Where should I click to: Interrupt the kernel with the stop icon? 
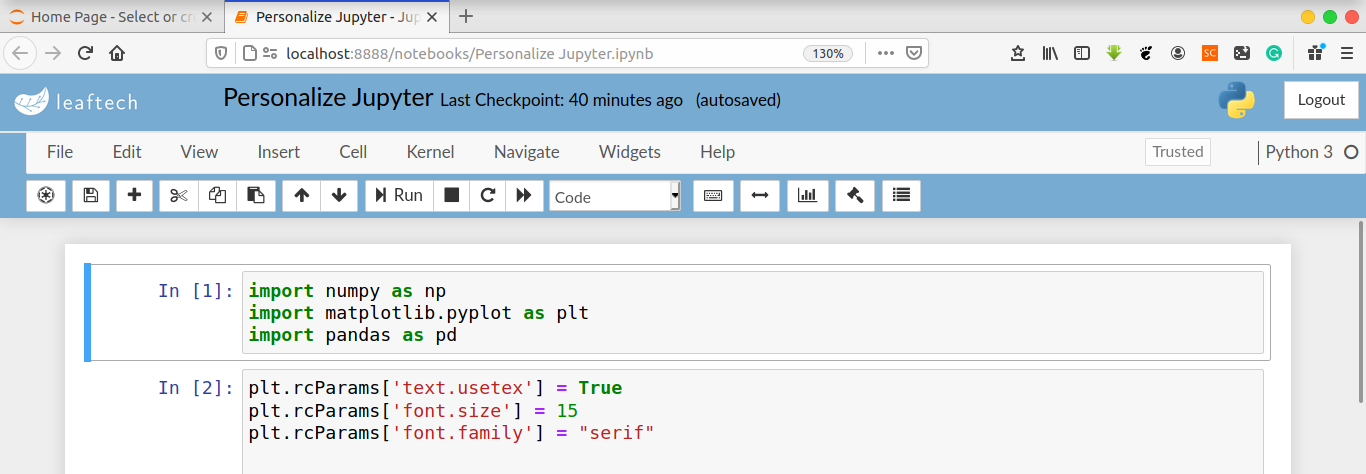click(x=452, y=196)
